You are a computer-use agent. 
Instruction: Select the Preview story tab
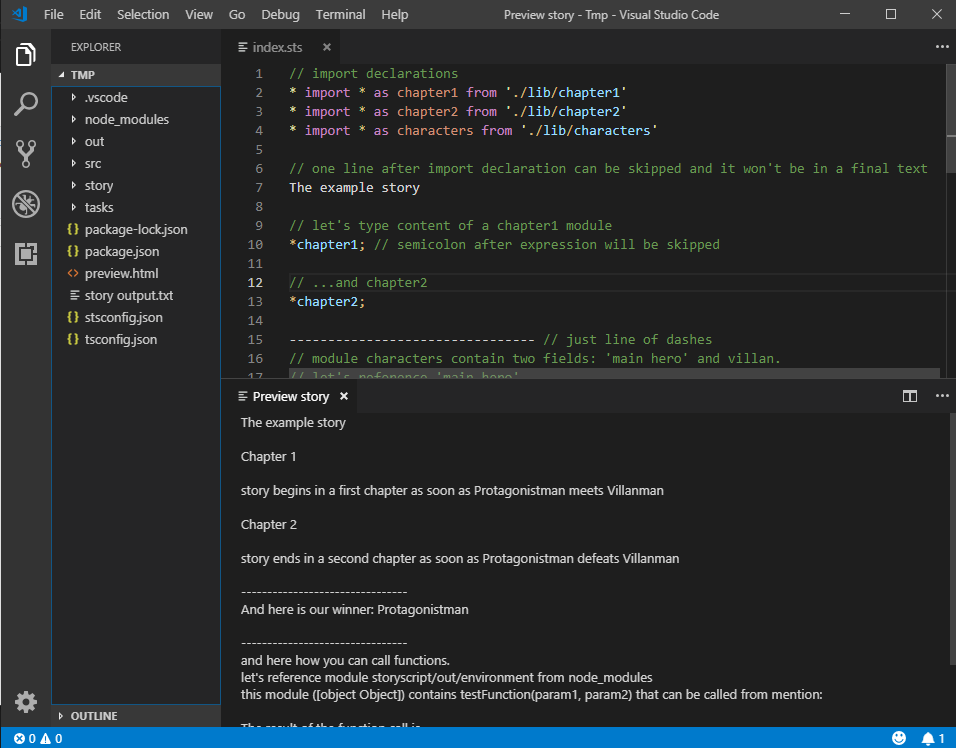pyautogui.click(x=291, y=396)
